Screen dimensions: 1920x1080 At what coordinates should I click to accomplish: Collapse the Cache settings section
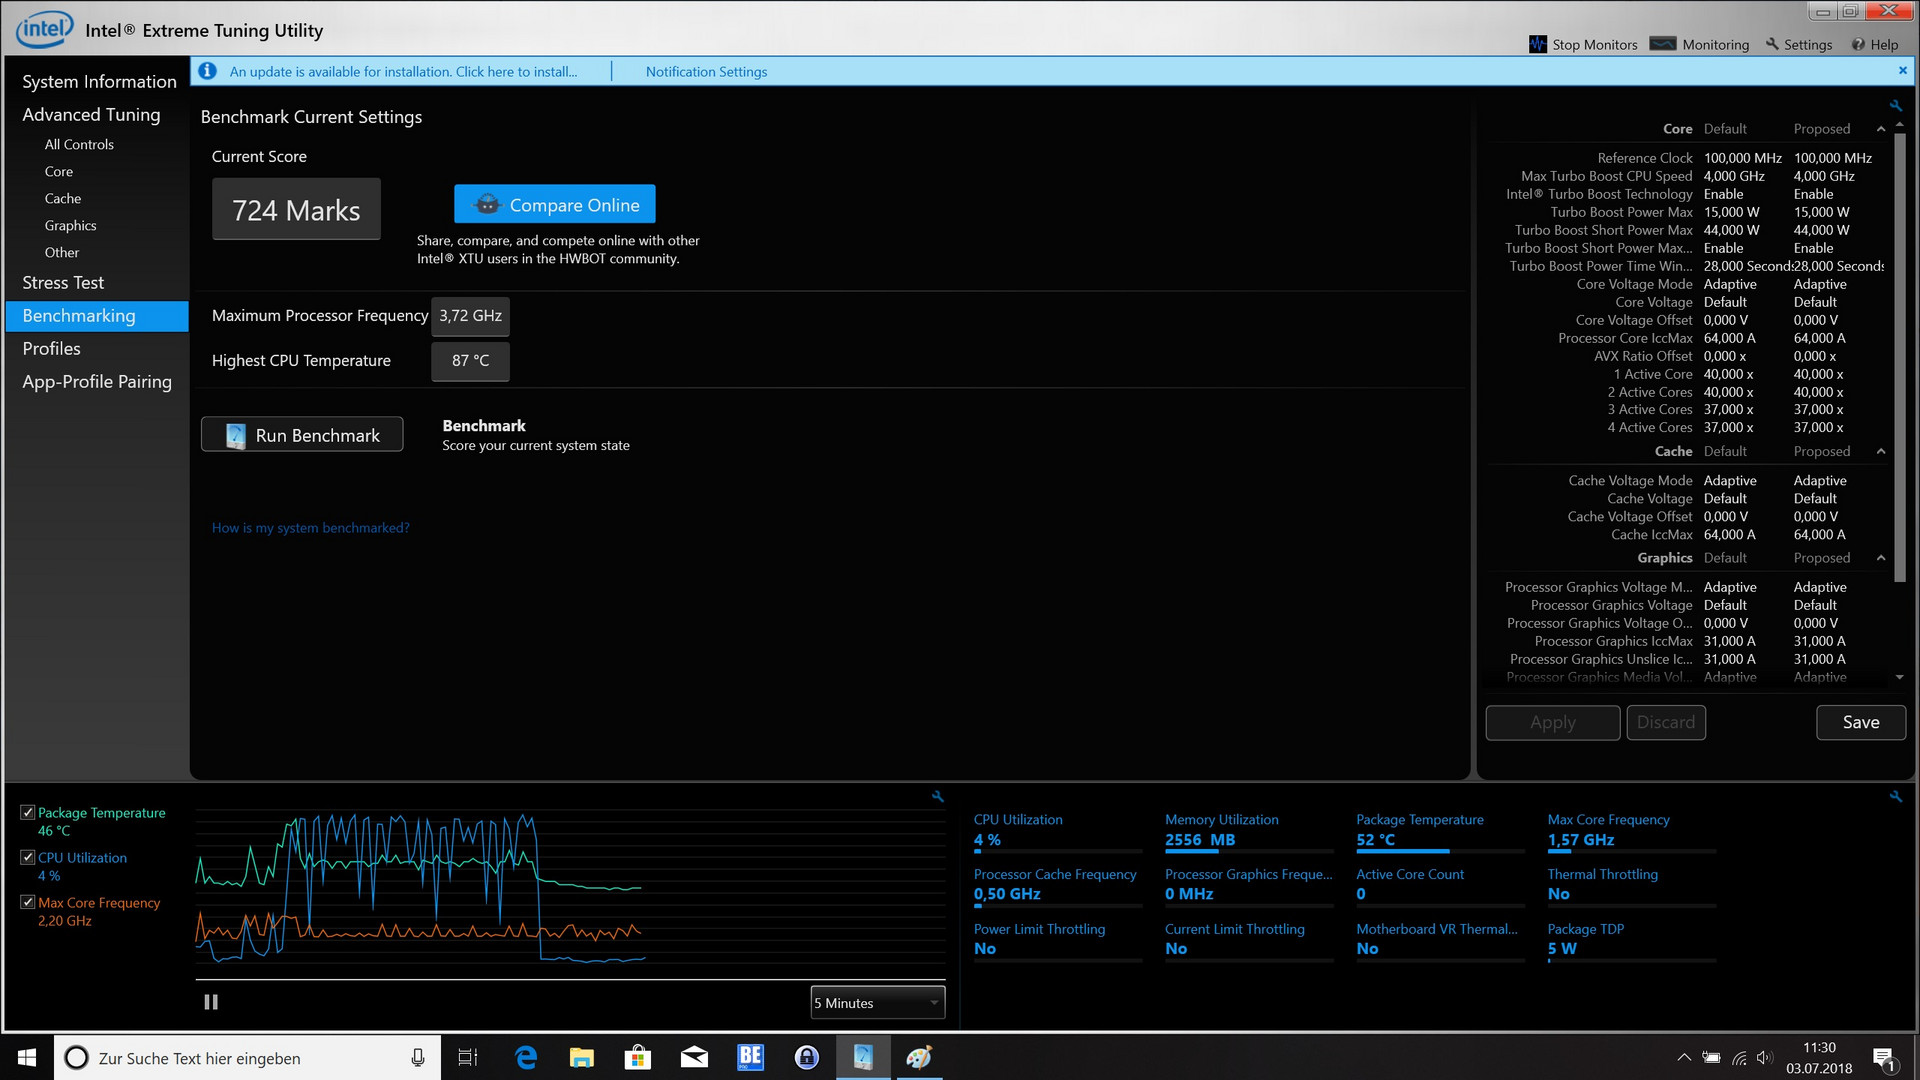pyautogui.click(x=1881, y=452)
